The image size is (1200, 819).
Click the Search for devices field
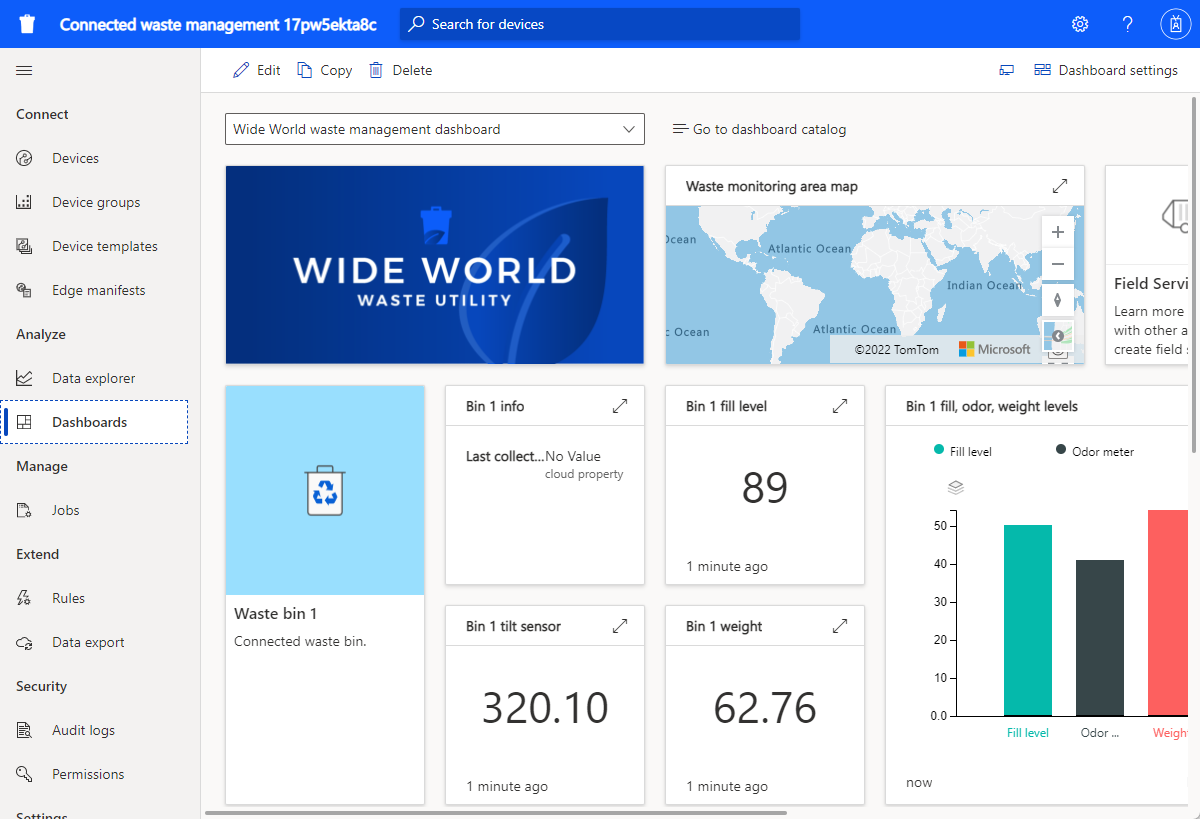coord(600,24)
